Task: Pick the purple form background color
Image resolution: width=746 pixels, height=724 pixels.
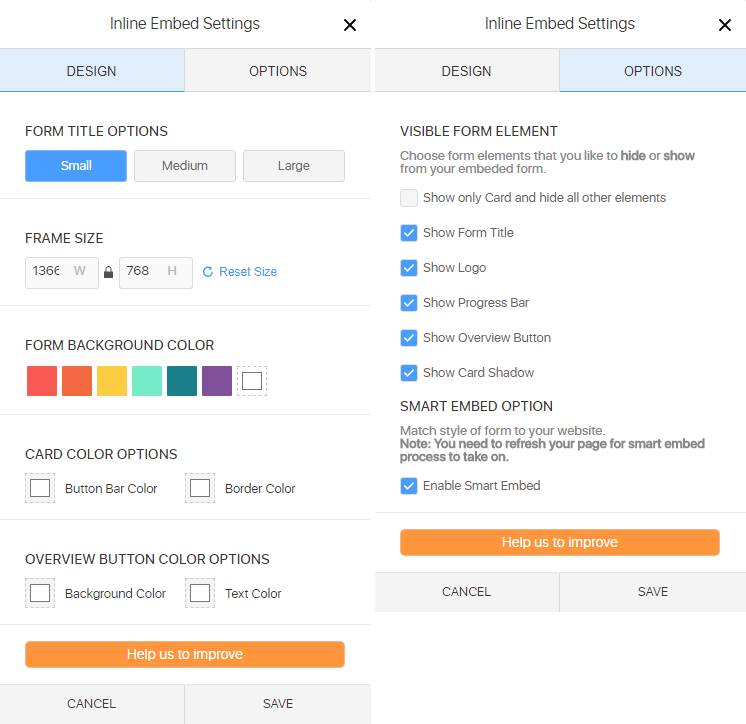Action: (x=217, y=381)
